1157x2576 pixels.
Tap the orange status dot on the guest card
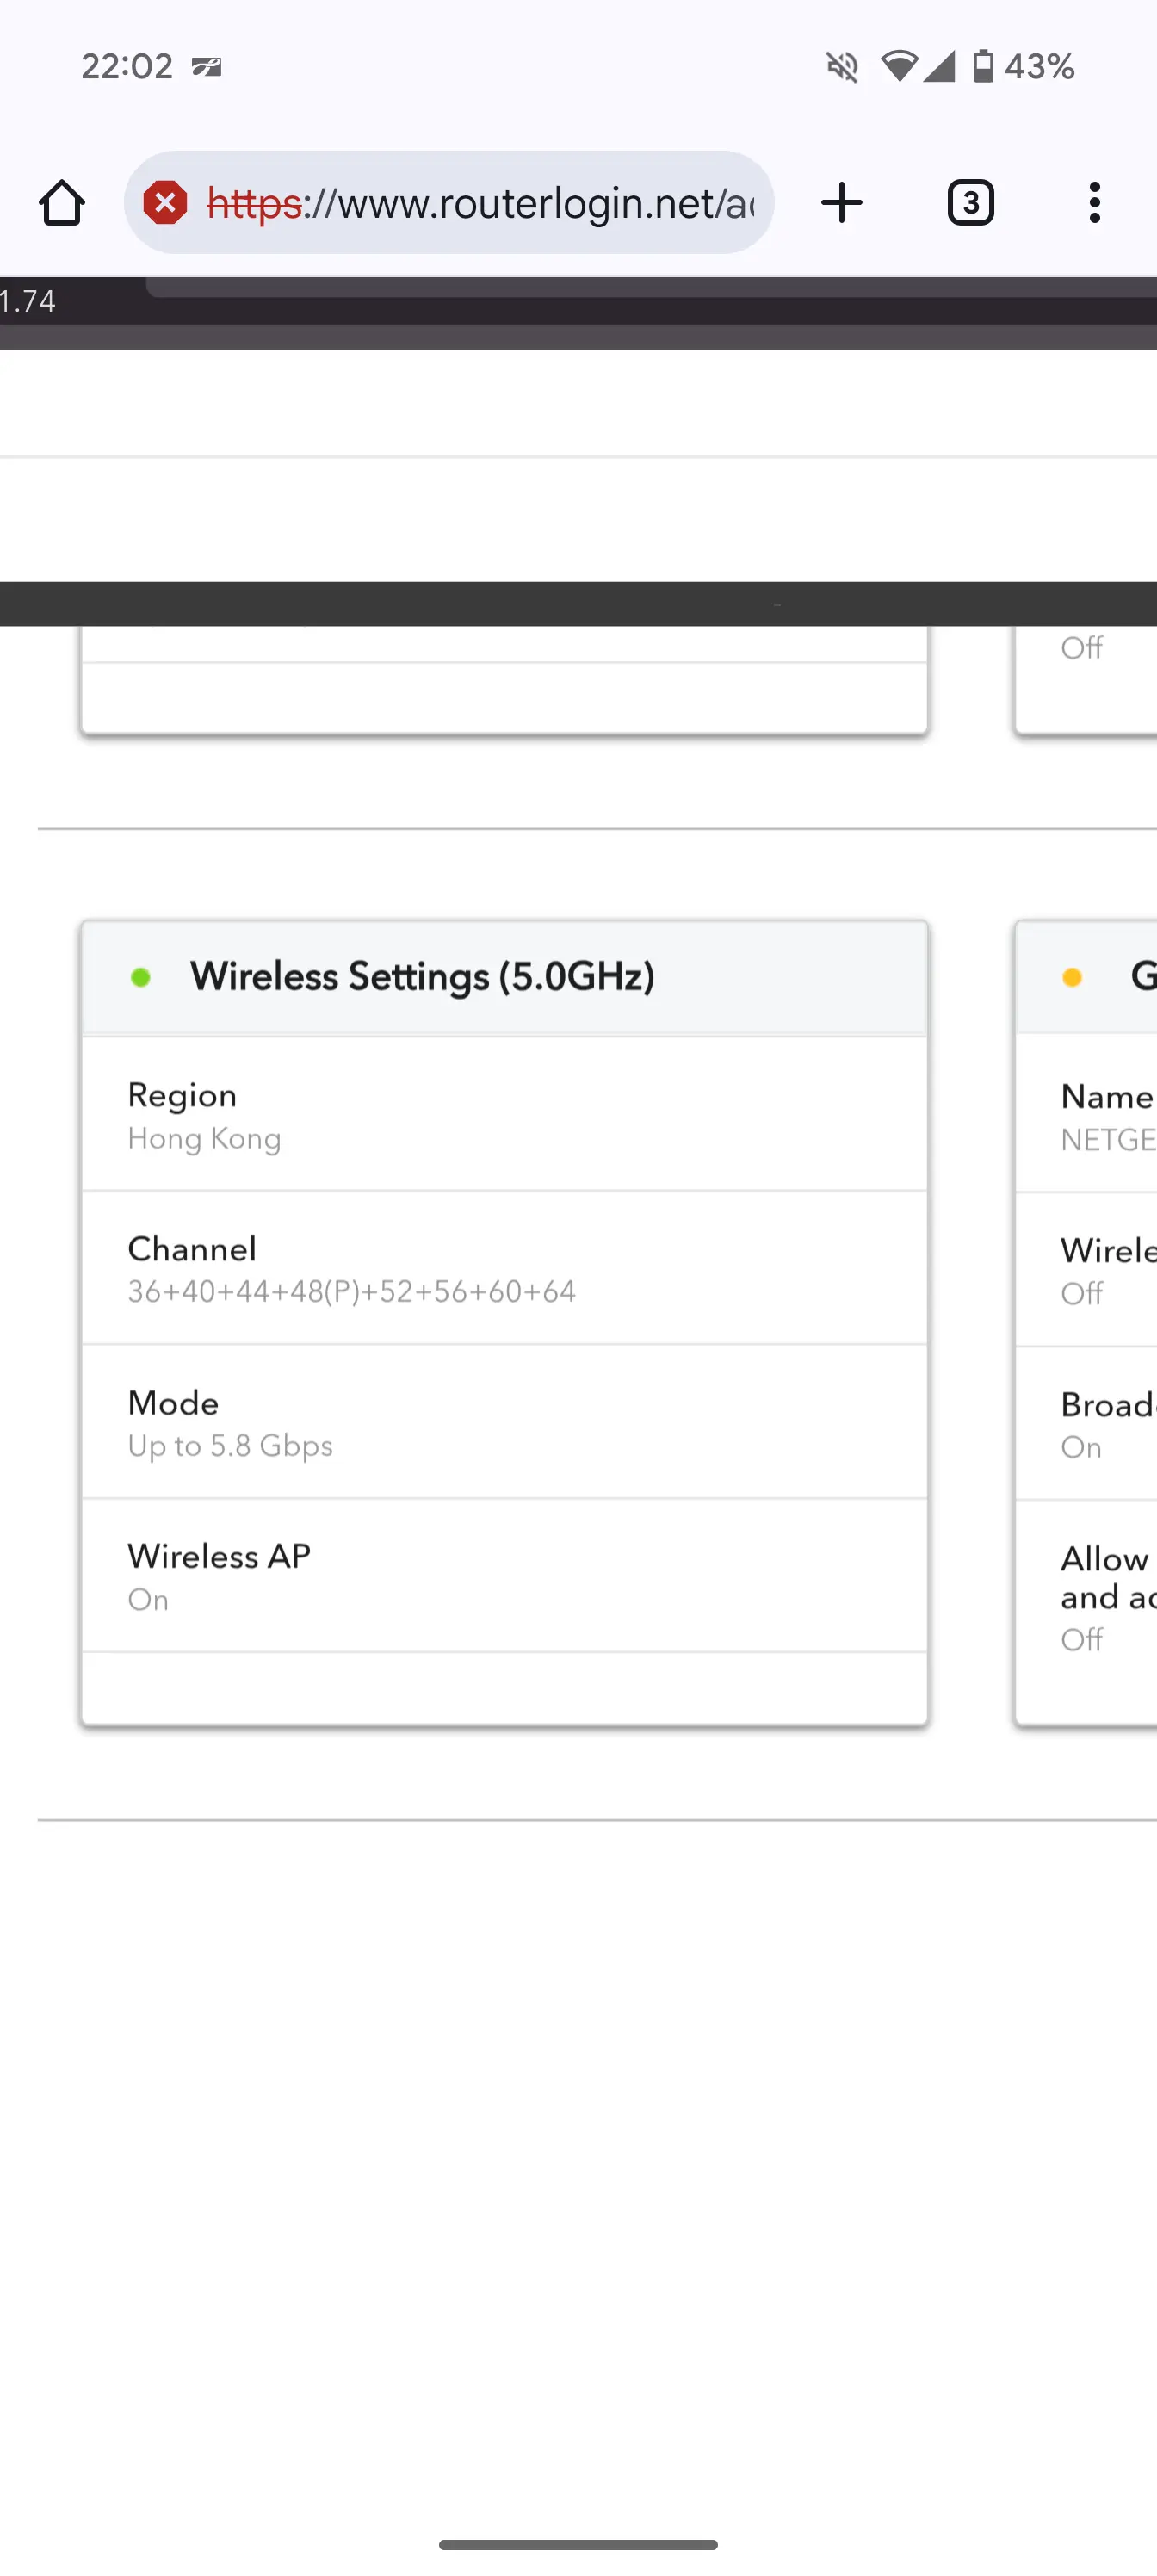[1071, 977]
